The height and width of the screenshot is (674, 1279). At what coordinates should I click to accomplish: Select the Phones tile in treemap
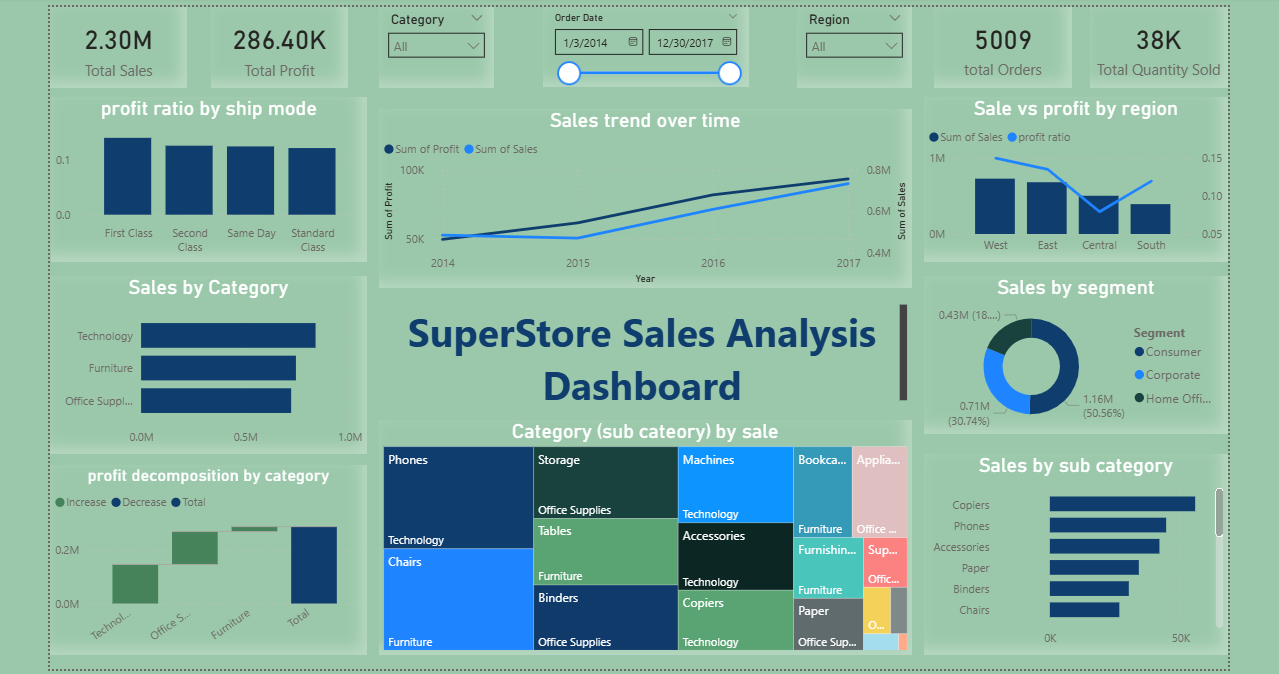[457, 497]
